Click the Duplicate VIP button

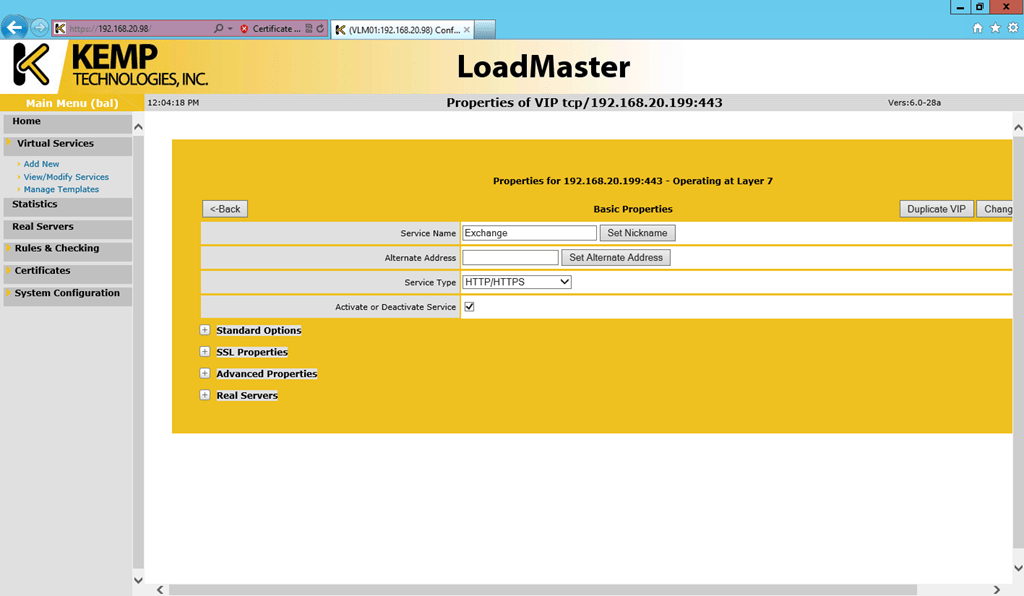[936, 209]
